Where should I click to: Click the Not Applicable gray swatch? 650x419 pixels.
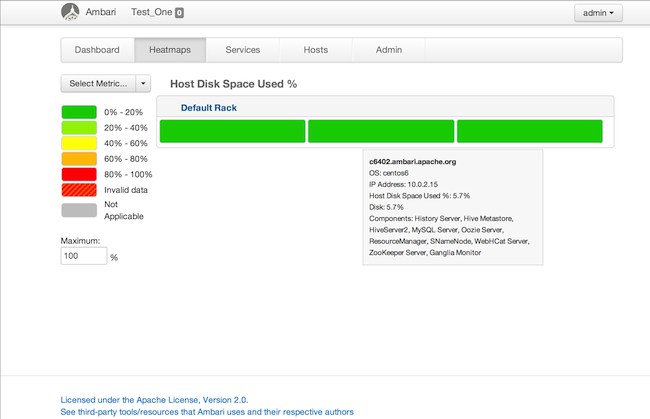pos(79,210)
